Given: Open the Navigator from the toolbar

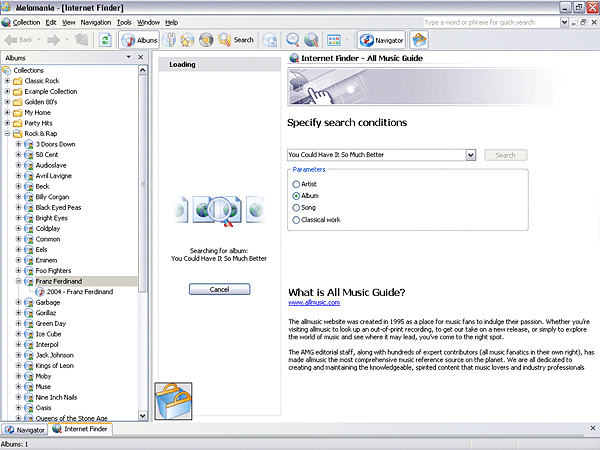Looking at the screenshot, I should pos(382,40).
